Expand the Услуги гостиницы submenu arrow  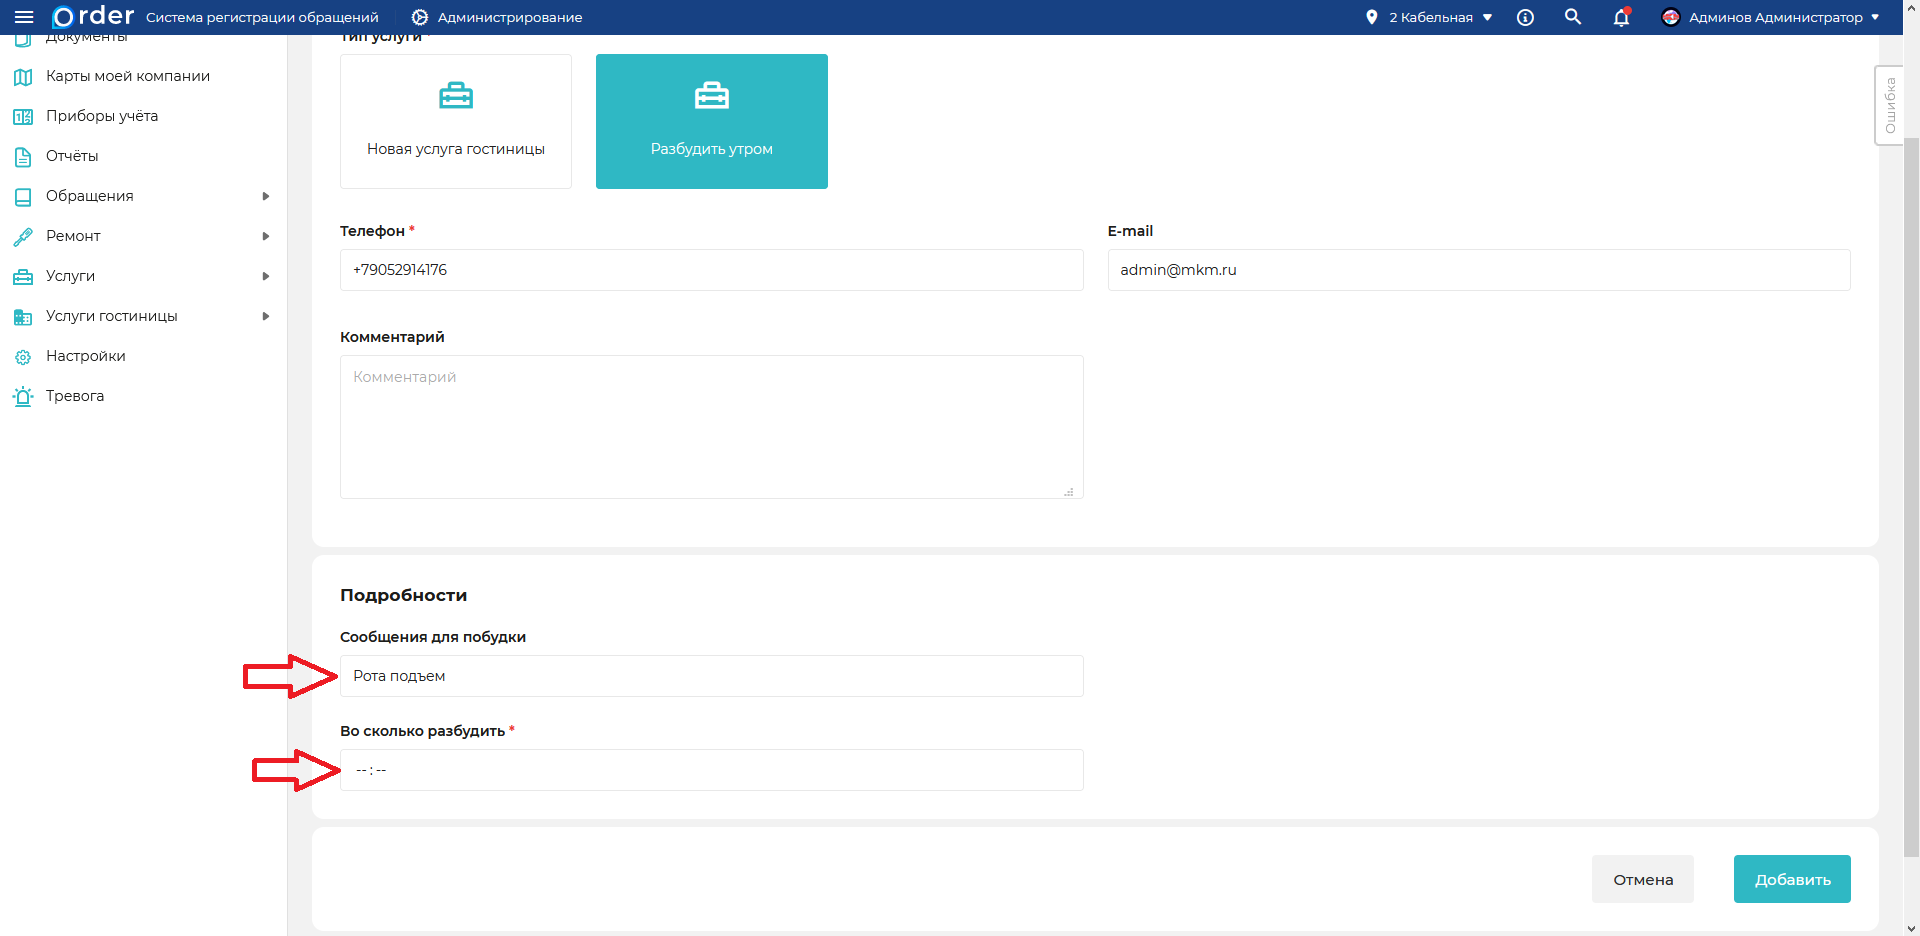point(265,316)
